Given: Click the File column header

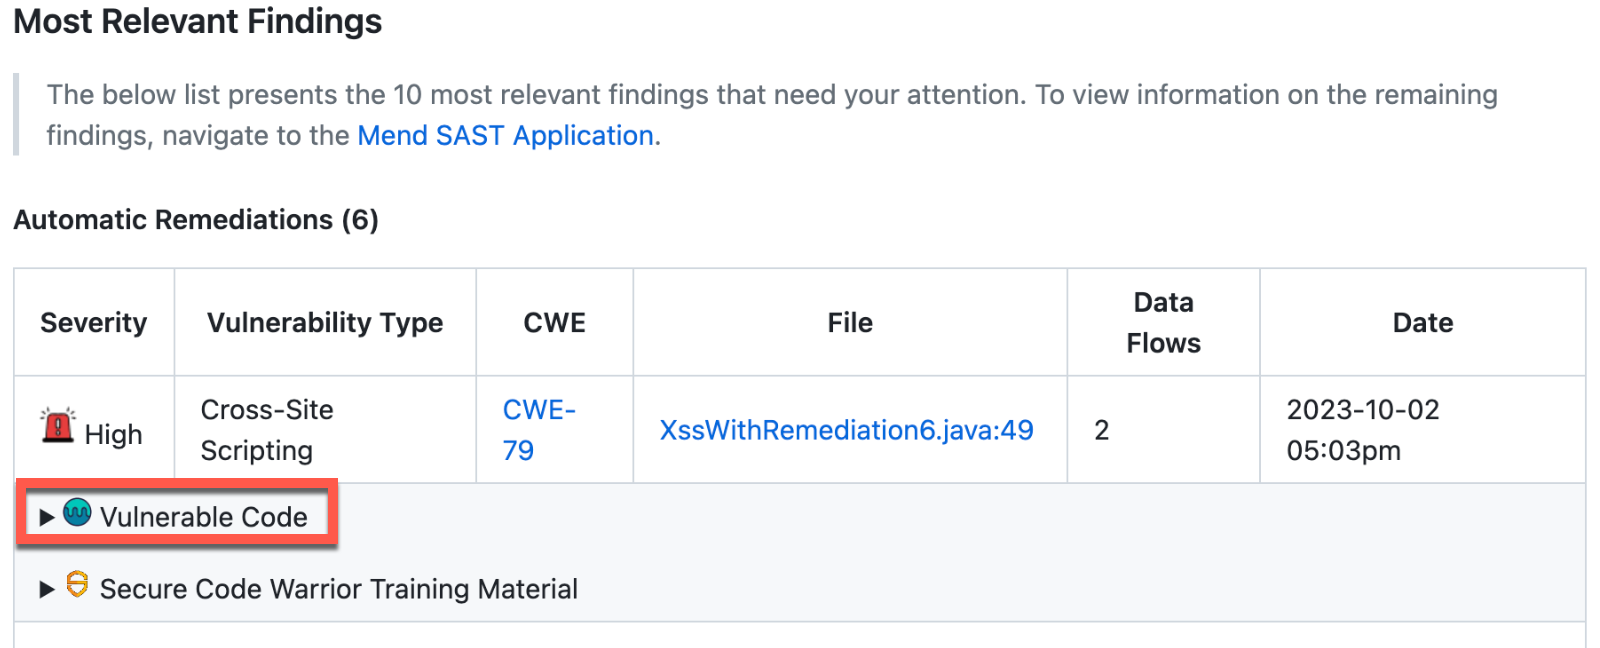Looking at the screenshot, I should coord(850,323).
